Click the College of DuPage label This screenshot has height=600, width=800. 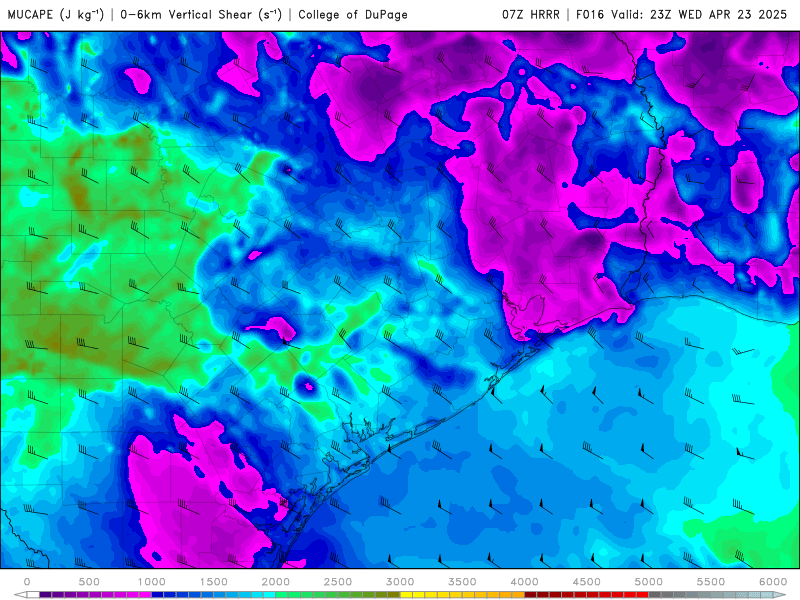(353, 15)
